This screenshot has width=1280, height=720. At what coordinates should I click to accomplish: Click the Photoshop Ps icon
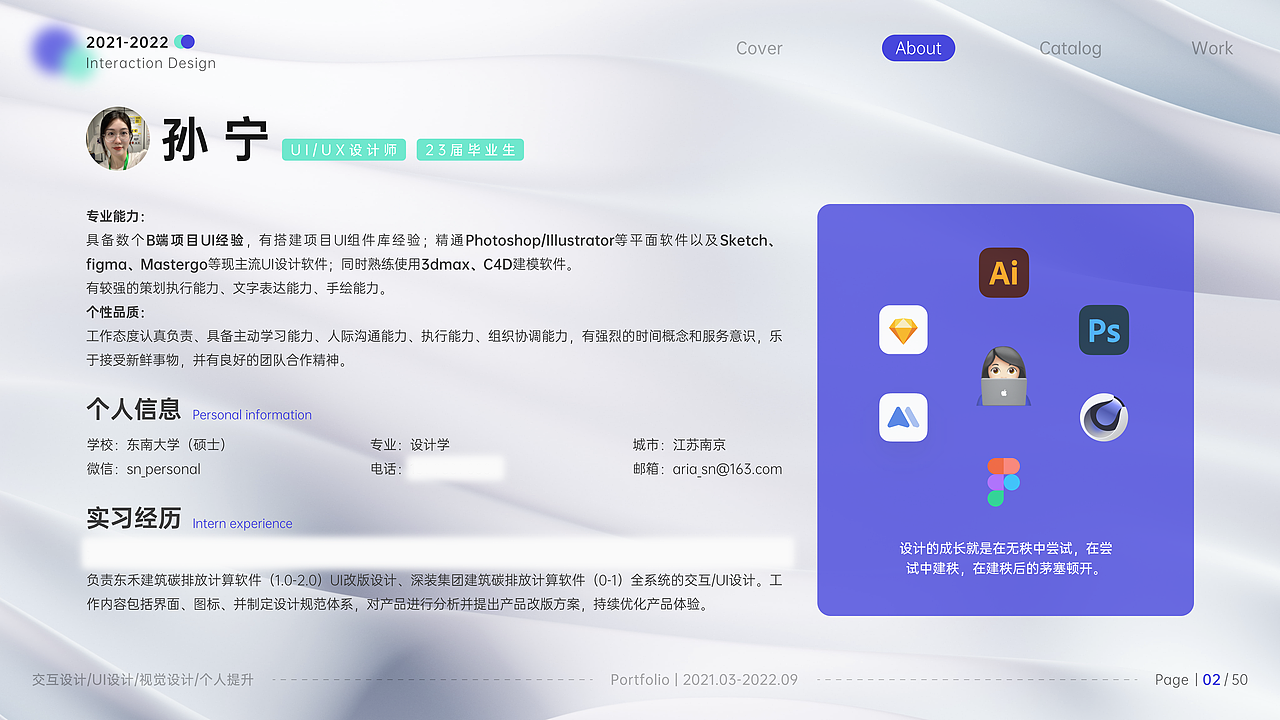1104,330
